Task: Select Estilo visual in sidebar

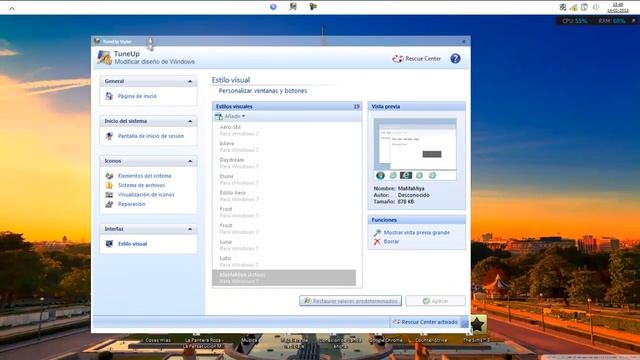Action: [132, 244]
